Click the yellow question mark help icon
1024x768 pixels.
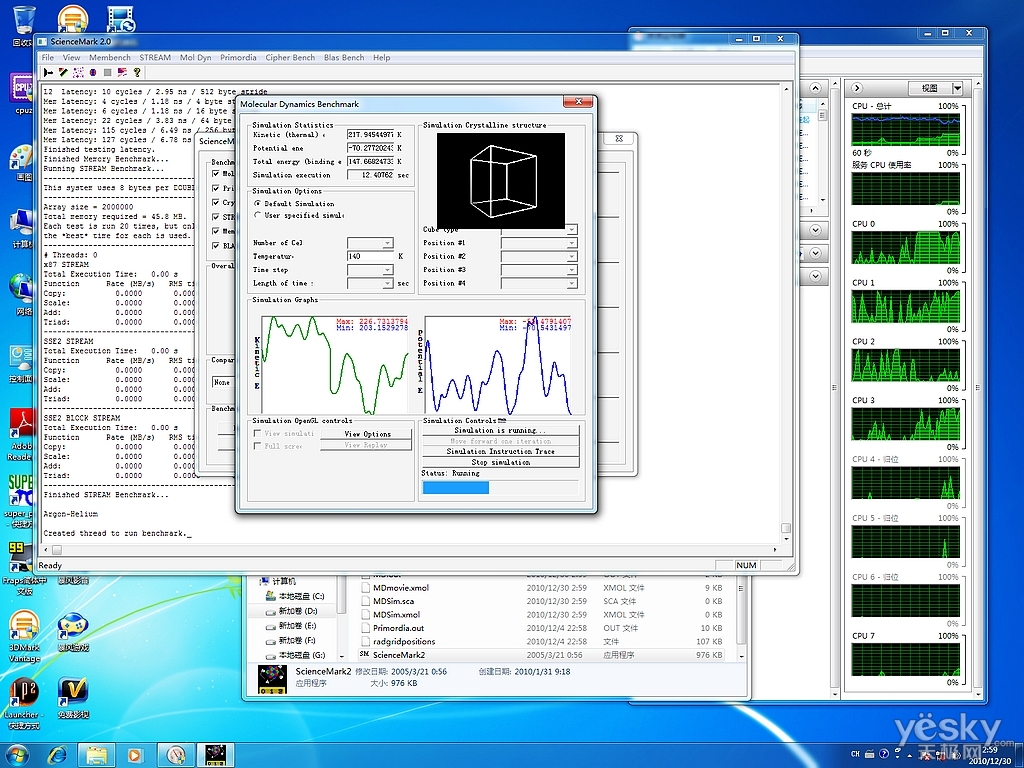(x=137, y=72)
